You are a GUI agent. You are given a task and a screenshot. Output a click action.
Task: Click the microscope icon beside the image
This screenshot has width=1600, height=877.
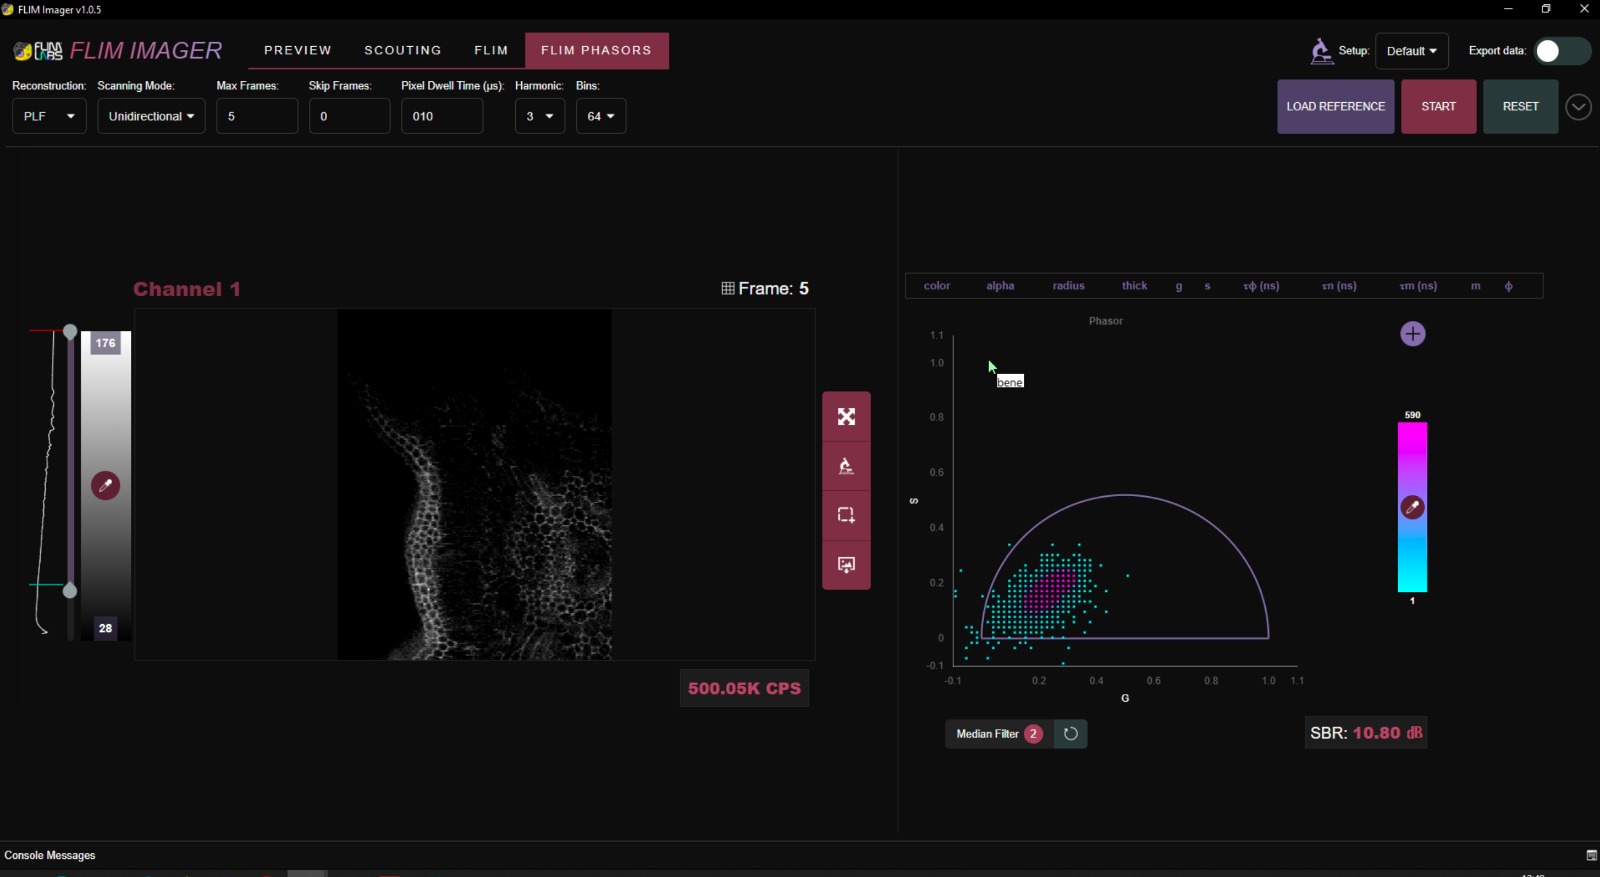(846, 466)
